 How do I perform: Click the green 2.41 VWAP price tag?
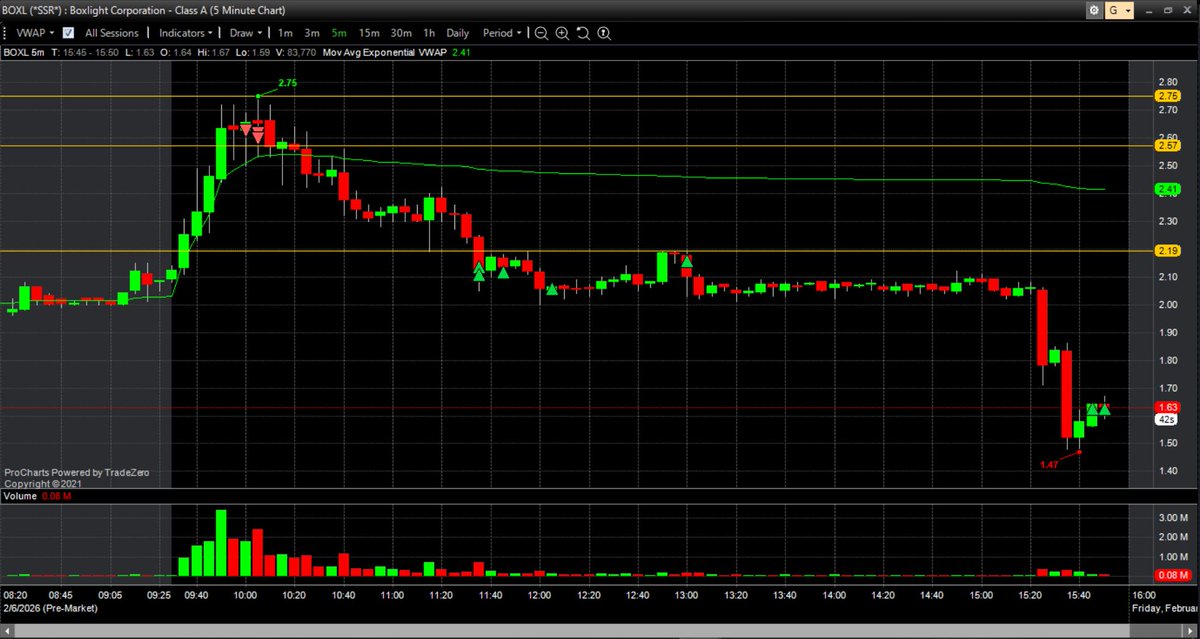pyautogui.click(x=1167, y=189)
